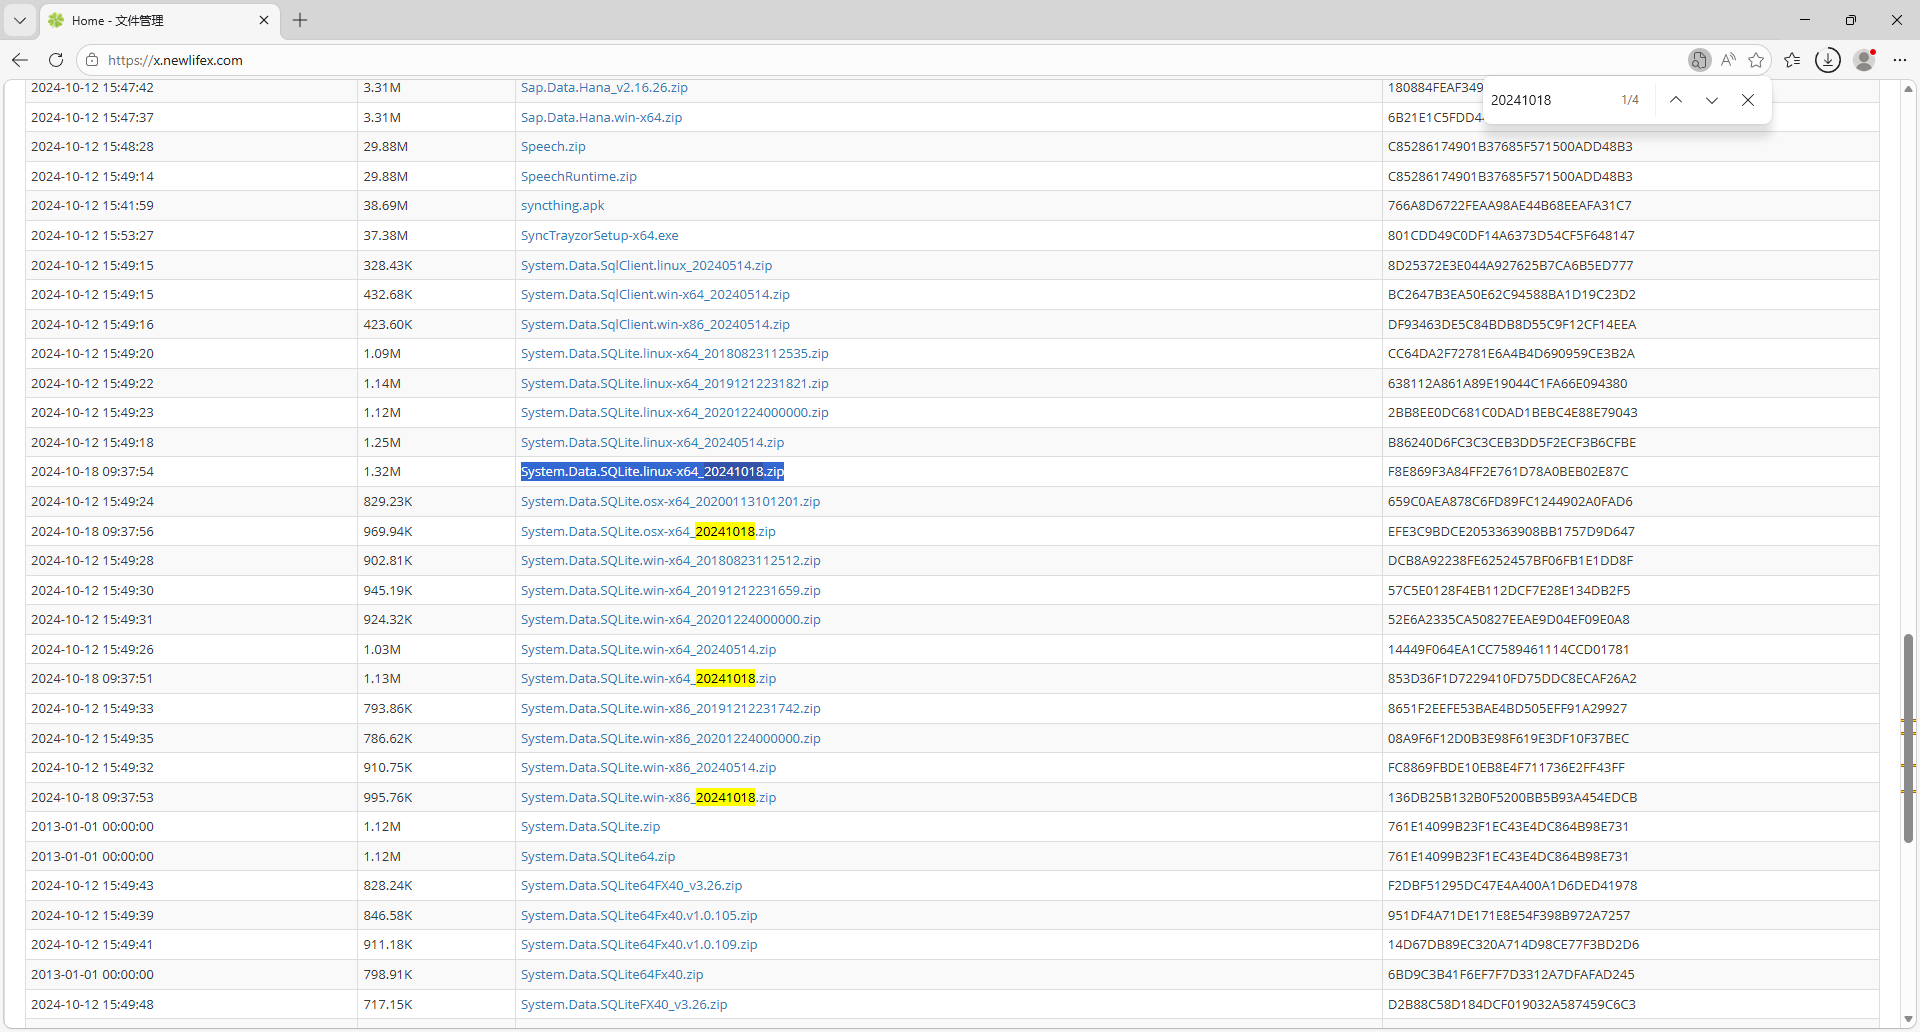Screen dimensions: 1920x1032
Task: Click the find-on-page icon in address bar
Action: [1699, 60]
